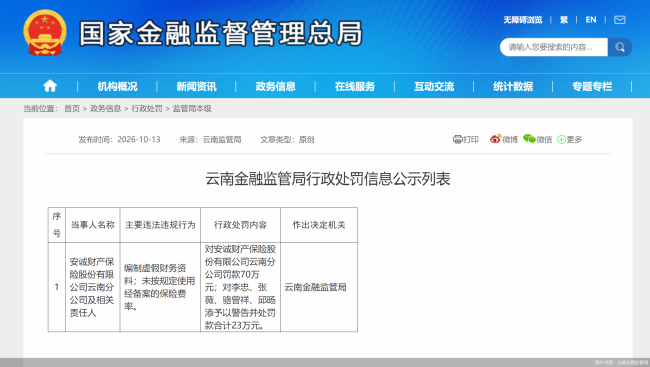This screenshot has width=650, height=367.
Task: Click site title 国家金融监督管理总局
Action: pos(221,33)
